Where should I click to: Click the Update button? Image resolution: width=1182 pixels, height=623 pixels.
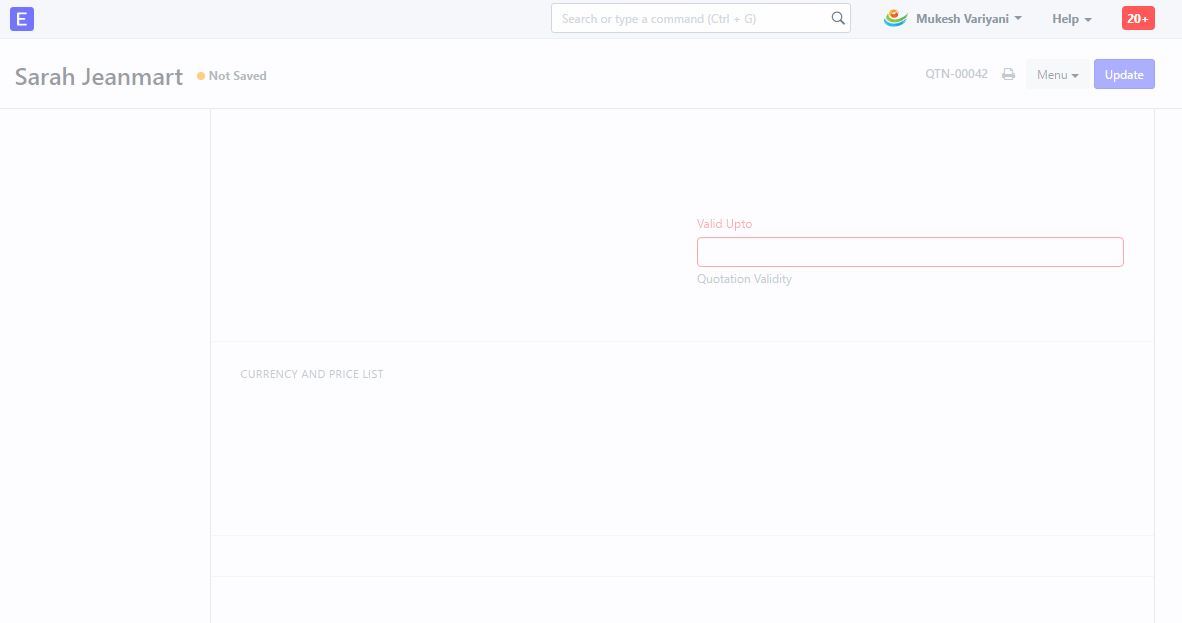(x=1124, y=74)
